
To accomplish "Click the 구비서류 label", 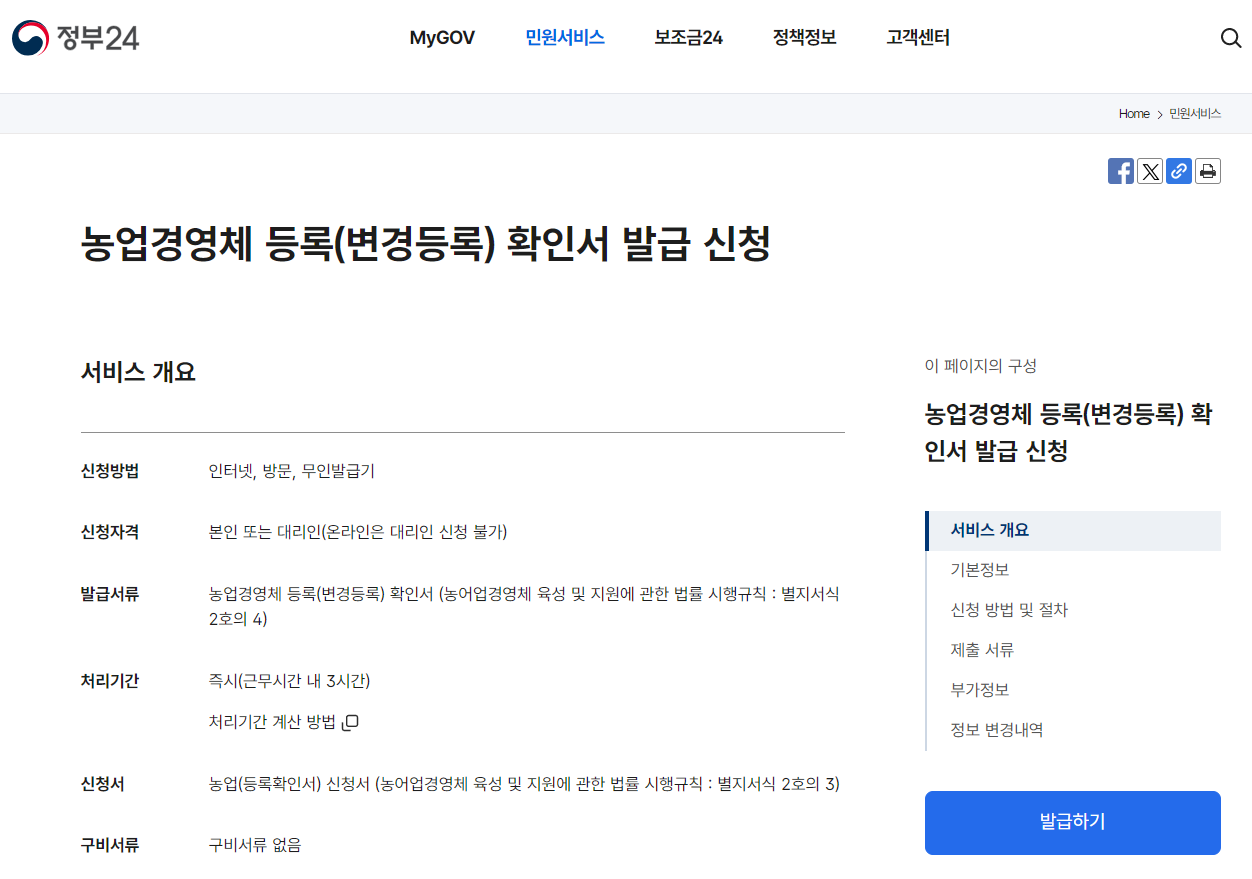I will [x=110, y=845].
